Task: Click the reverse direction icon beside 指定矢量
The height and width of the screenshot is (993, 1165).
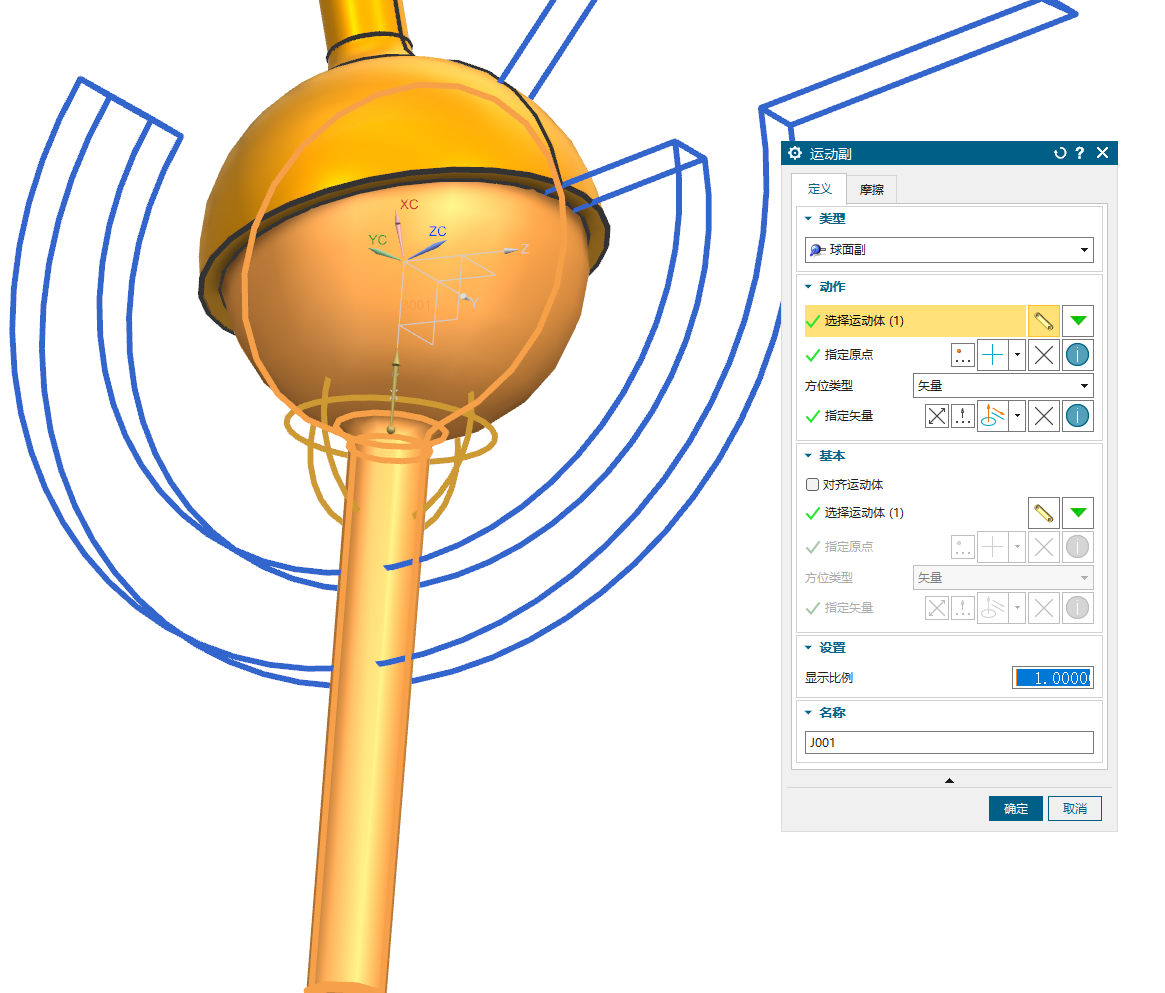Action: [x=937, y=416]
